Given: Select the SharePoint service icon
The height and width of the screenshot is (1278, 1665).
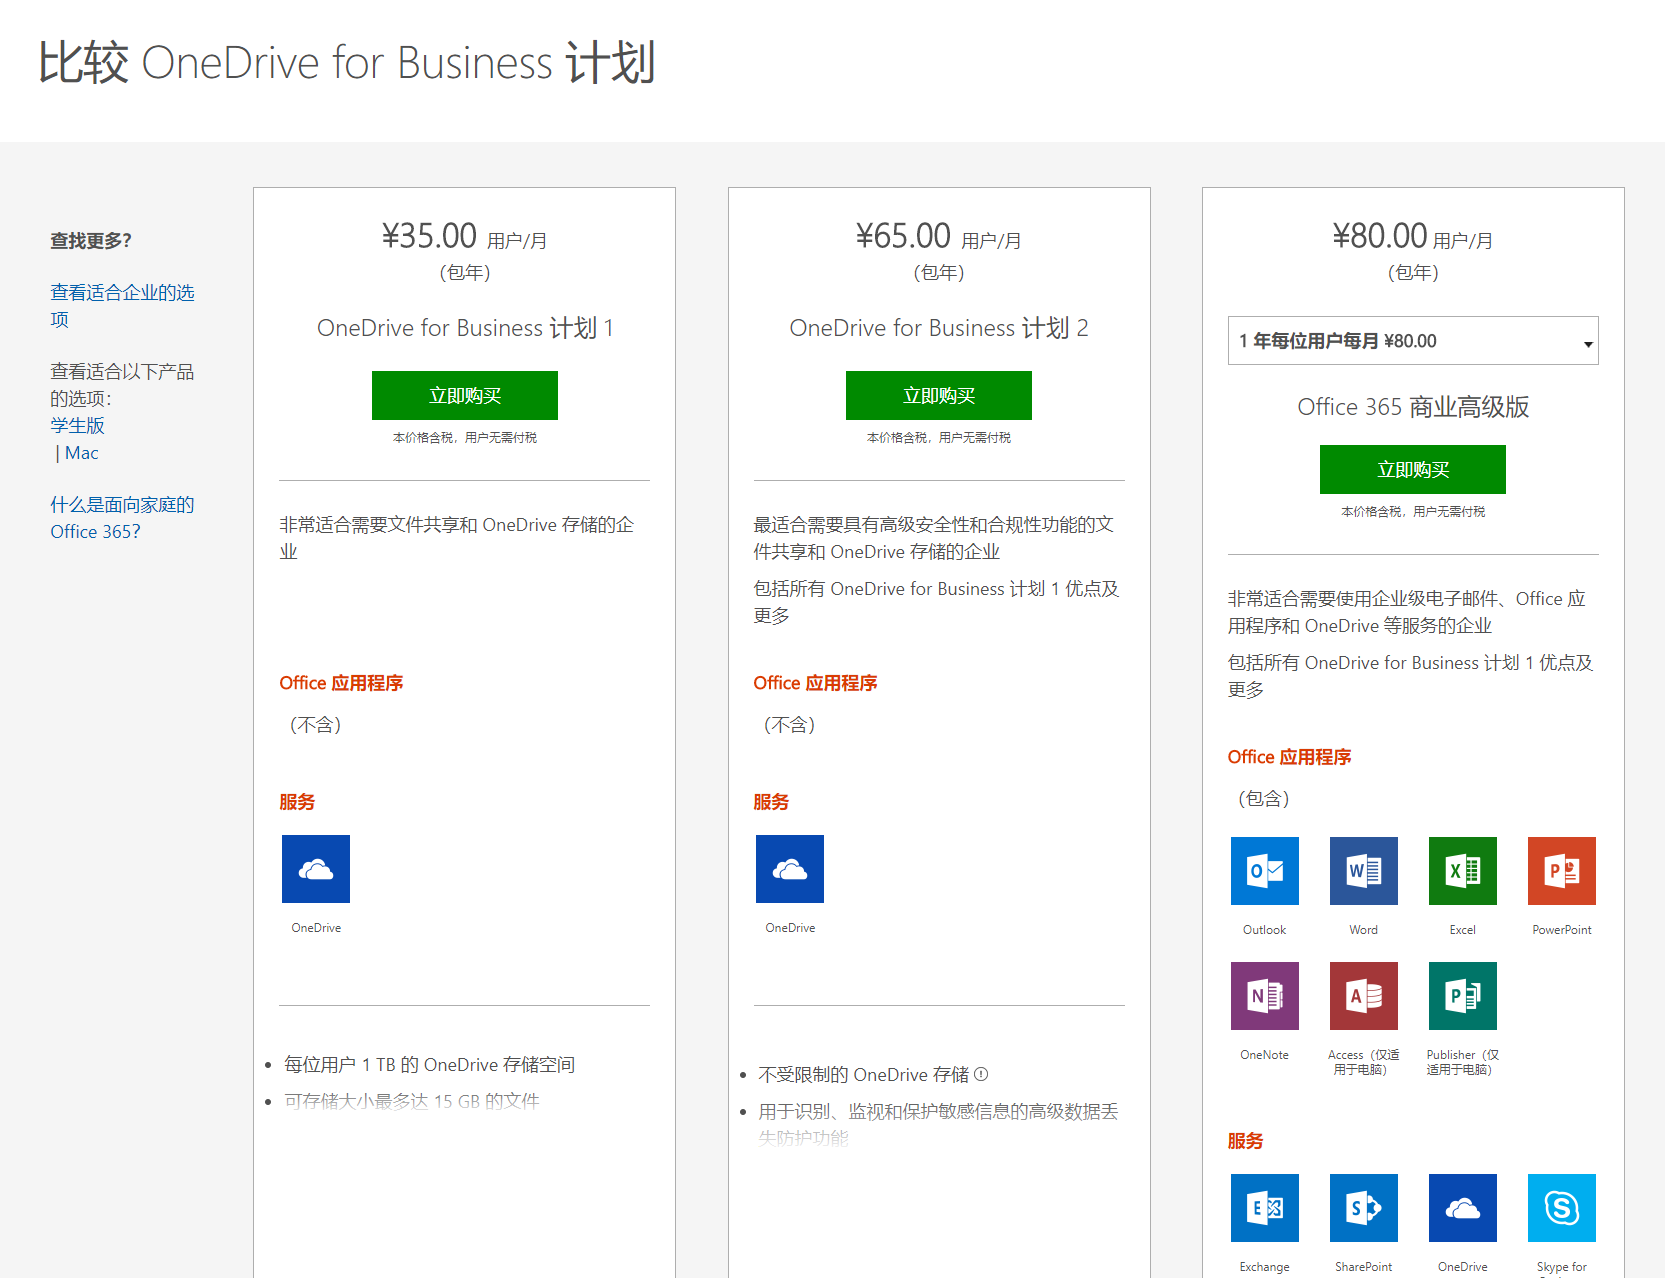Looking at the screenshot, I should point(1363,1208).
